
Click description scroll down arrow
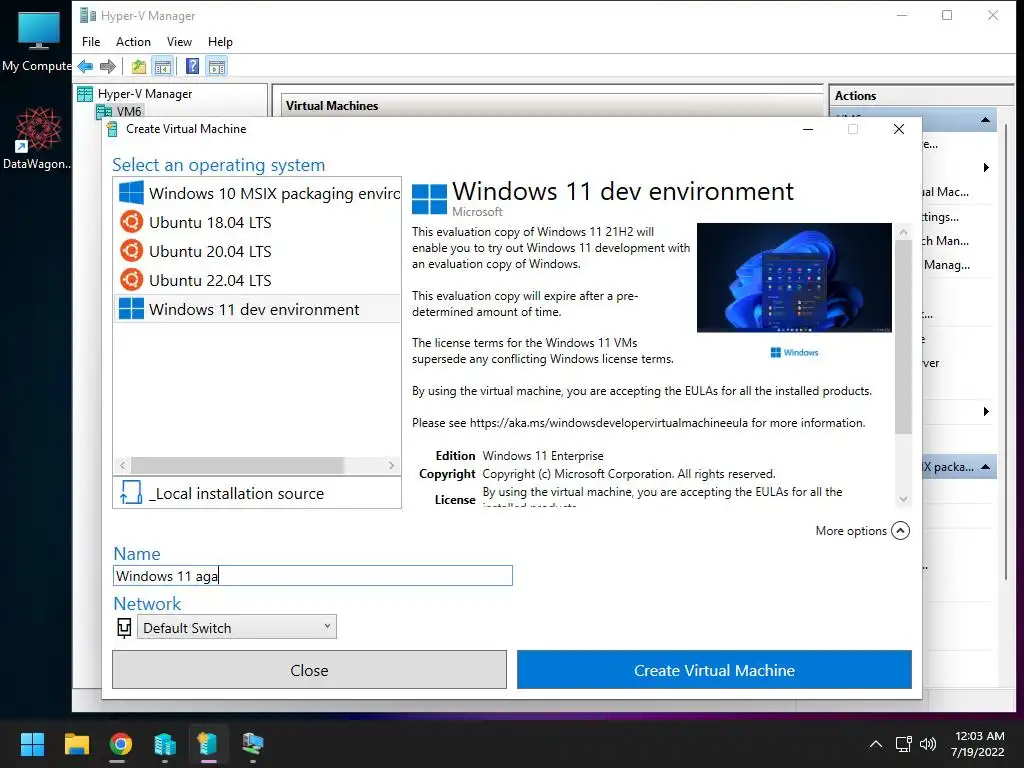(903, 499)
